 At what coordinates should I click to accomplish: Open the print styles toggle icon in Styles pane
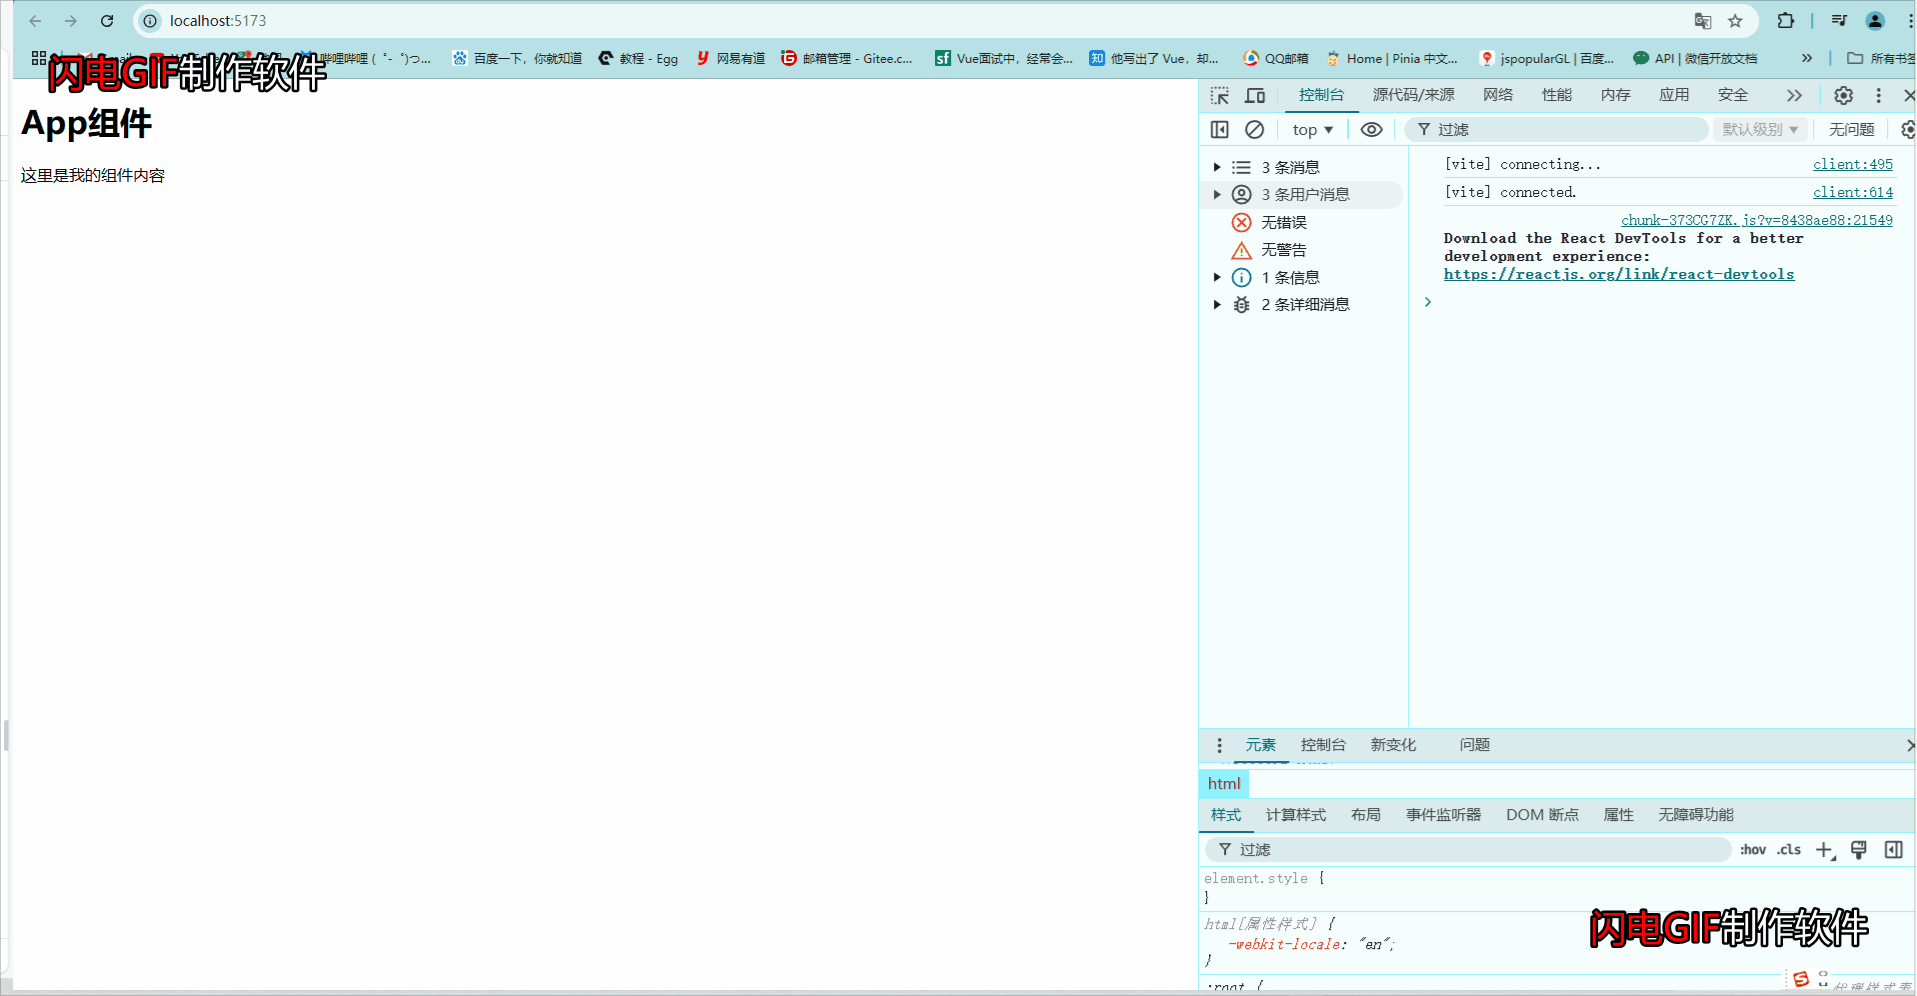1859,850
